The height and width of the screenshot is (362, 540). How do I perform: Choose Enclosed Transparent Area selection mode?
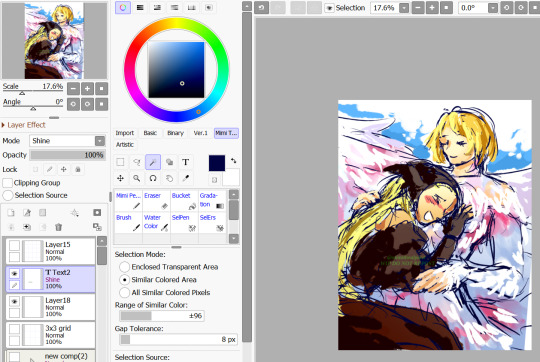coord(124,267)
